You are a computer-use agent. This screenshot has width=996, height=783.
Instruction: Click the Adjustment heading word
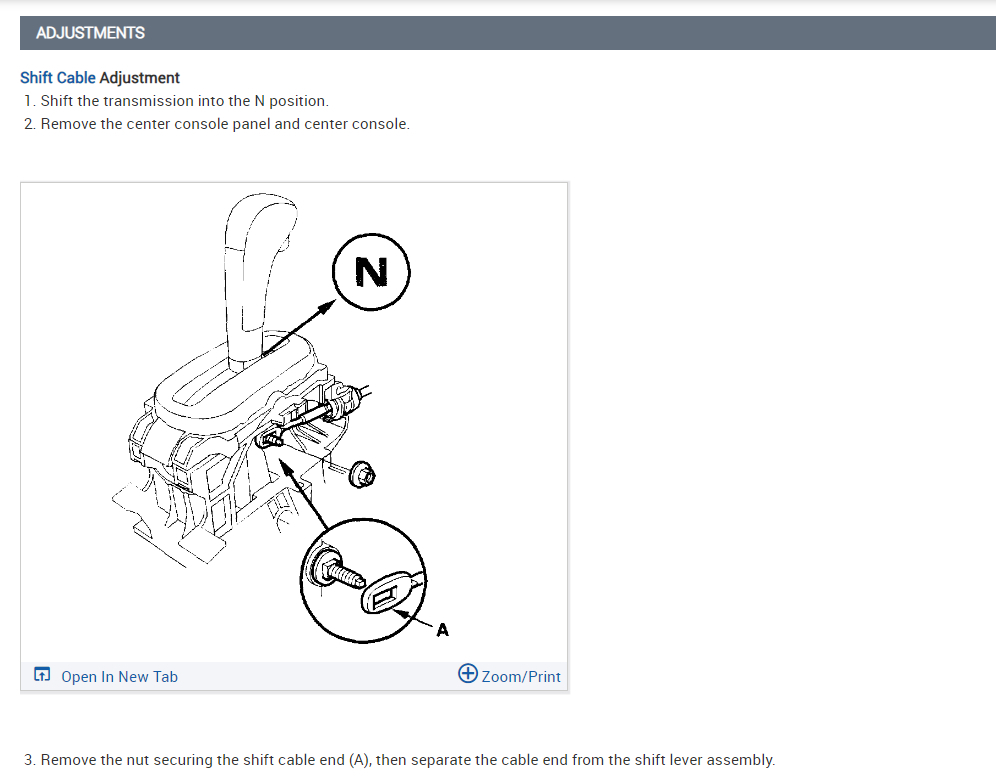point(140,77)
